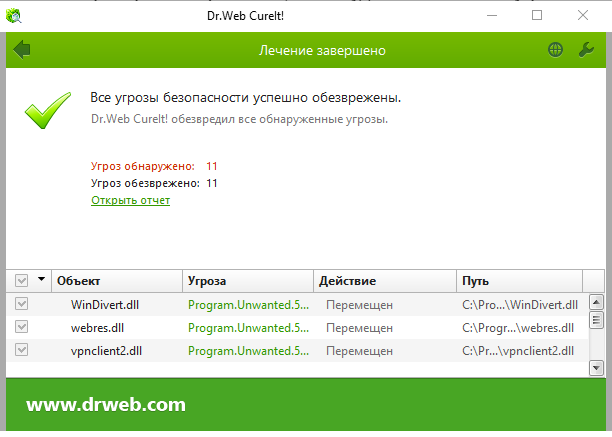
Task: Toggle checkbox for webres.dll
Action: pos(21,327)
